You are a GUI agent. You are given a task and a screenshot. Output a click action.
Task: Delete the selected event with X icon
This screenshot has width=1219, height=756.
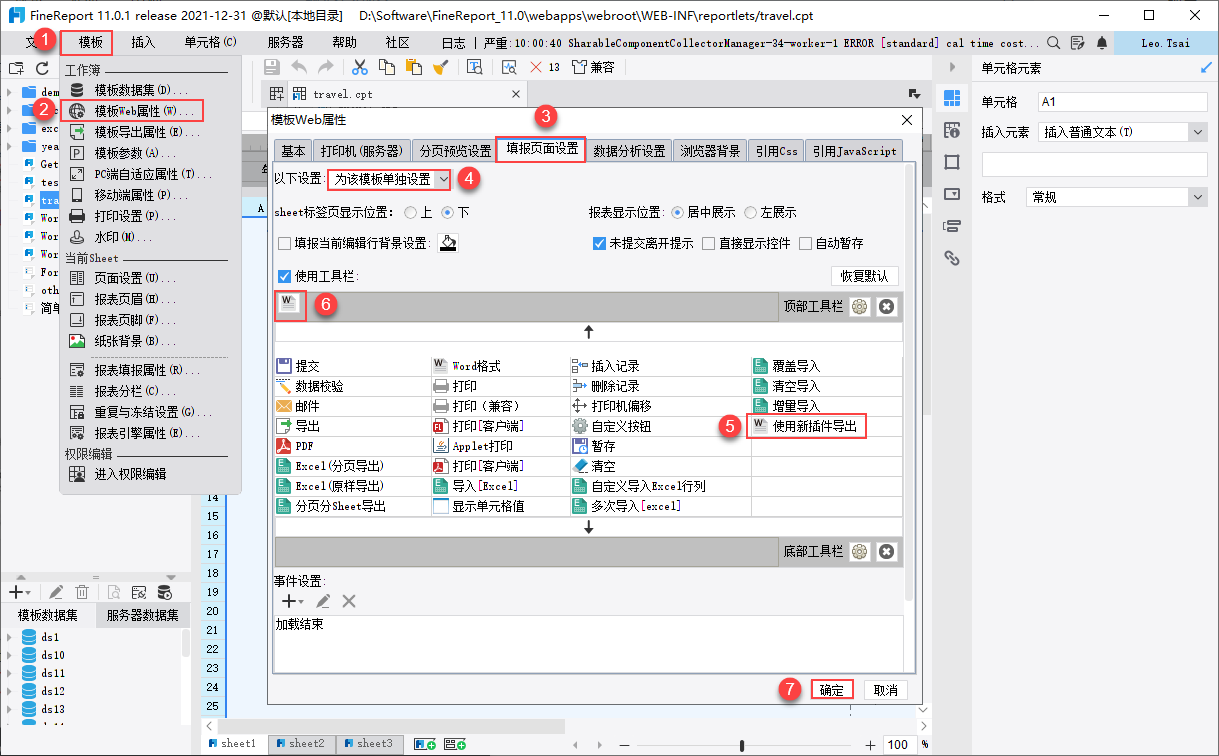point(349,601)
